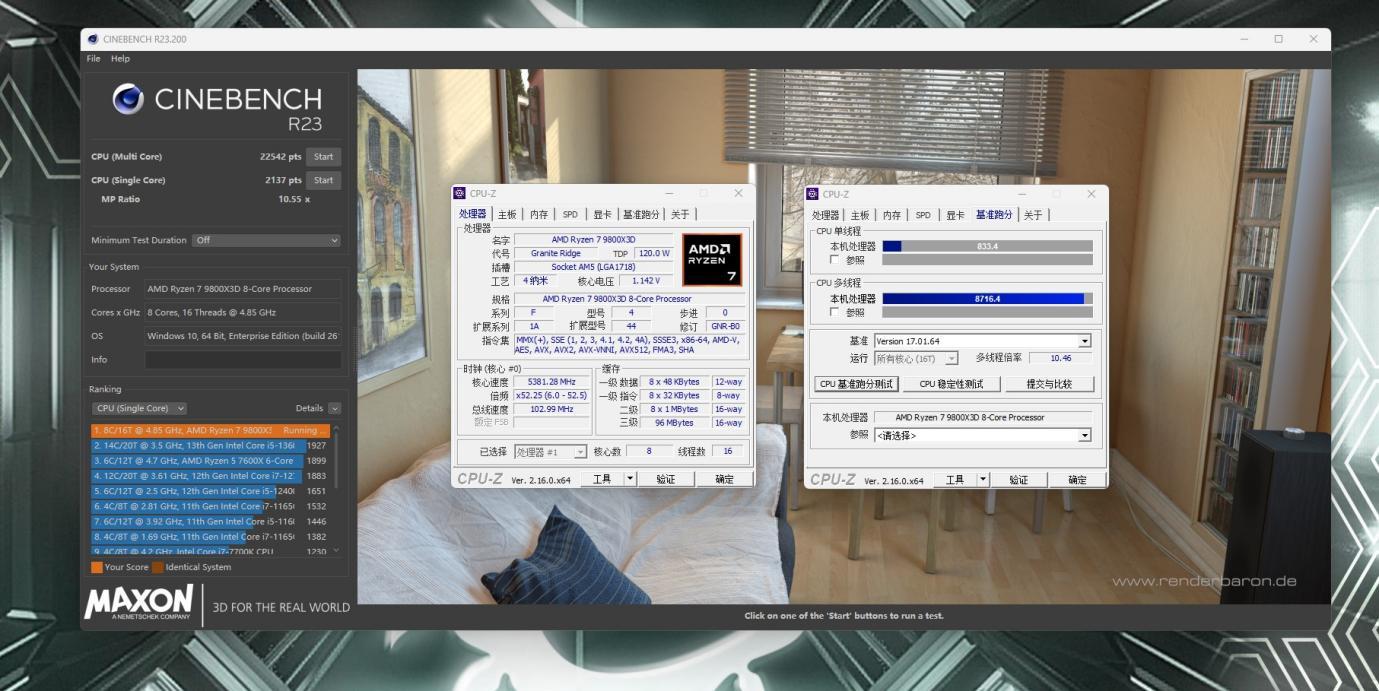The height and width of the screenshot is (691, 1379).
Task: Switch to 主板 tab in processor window
Action: point(507,215)
